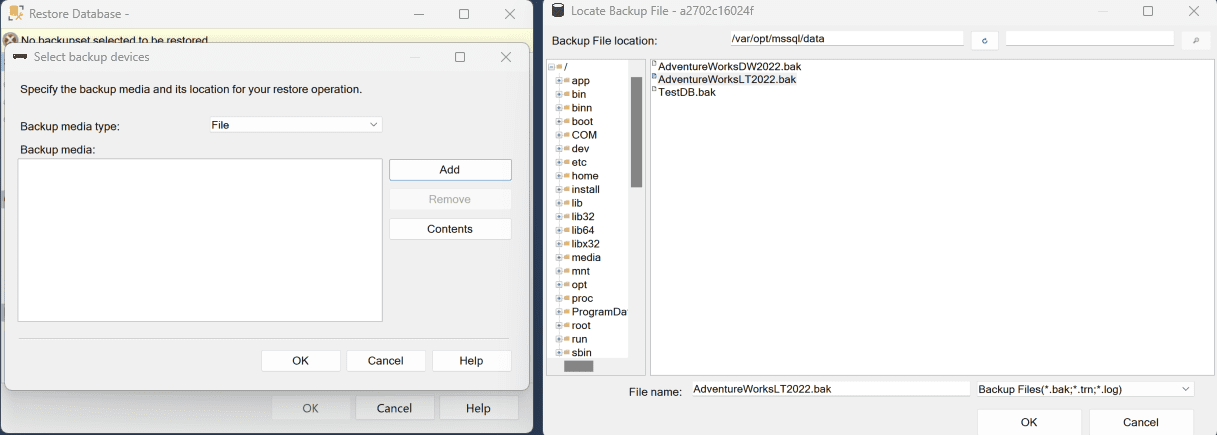Image resolution: width=1217 pixels, height=435 pixels.
Task: Click the media folder icon in tree
Action: click(566, 258)
